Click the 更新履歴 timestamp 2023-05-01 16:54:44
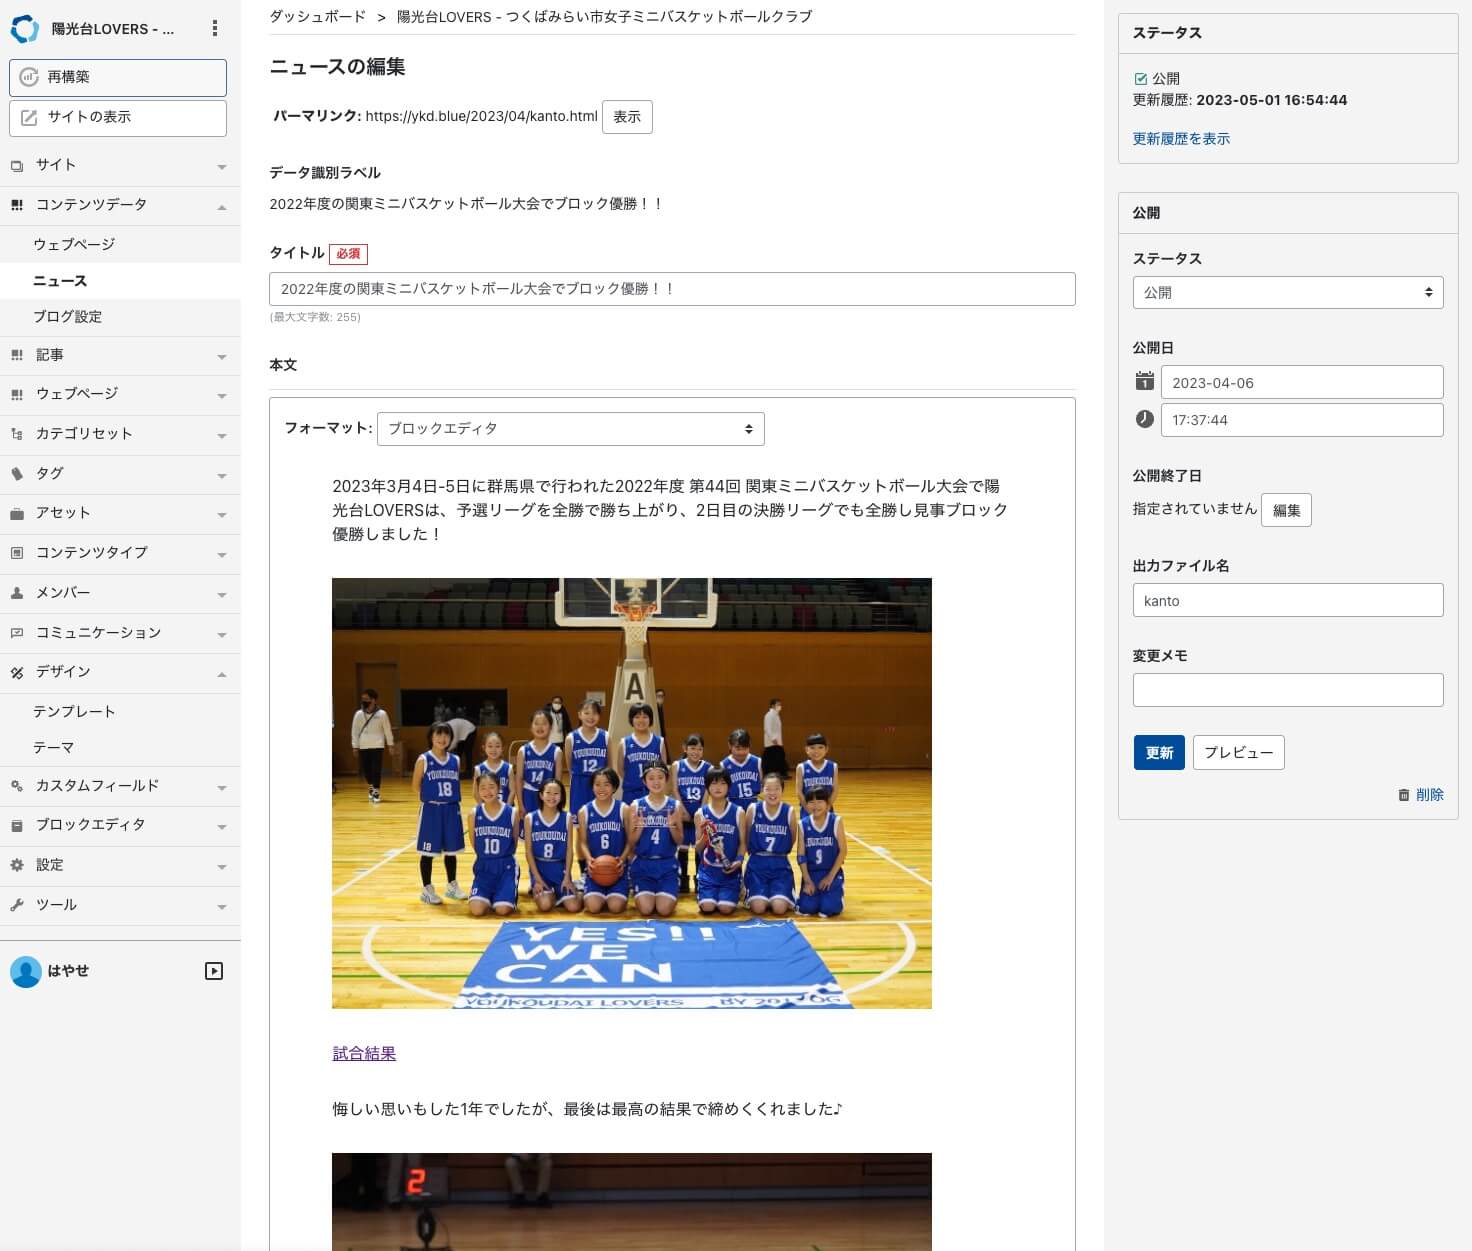 point(1271,100)
